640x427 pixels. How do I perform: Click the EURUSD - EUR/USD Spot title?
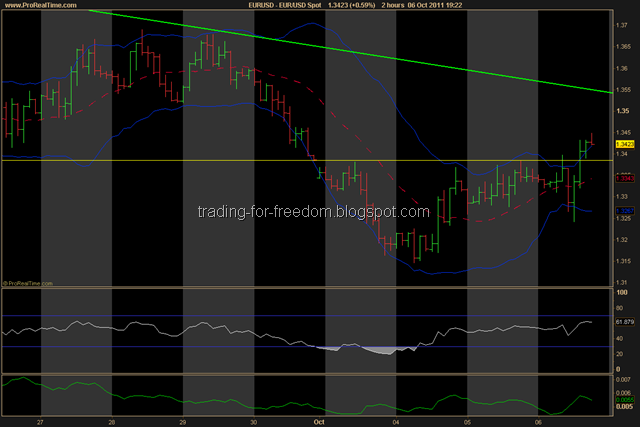[285, 5]
